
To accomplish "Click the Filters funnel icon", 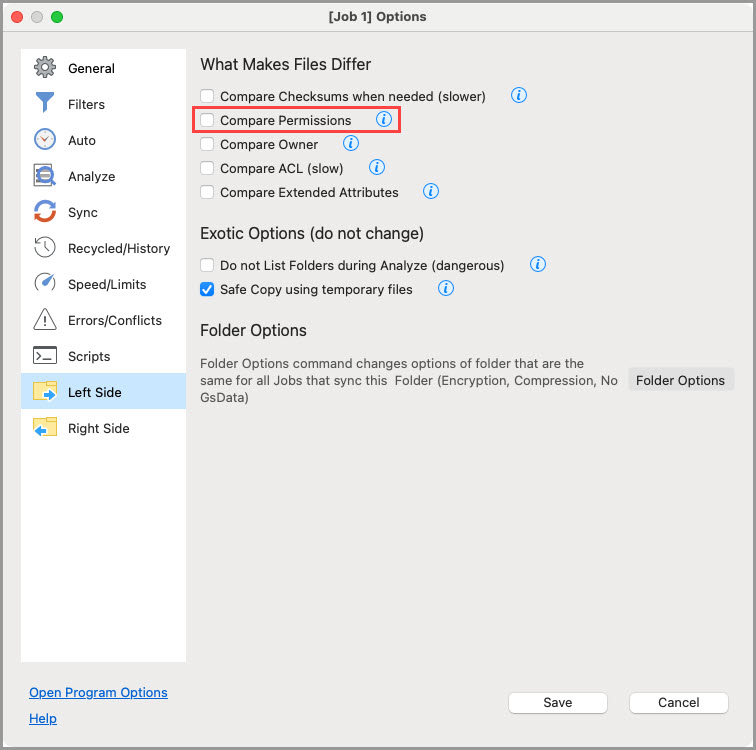I will click(45, 104).
